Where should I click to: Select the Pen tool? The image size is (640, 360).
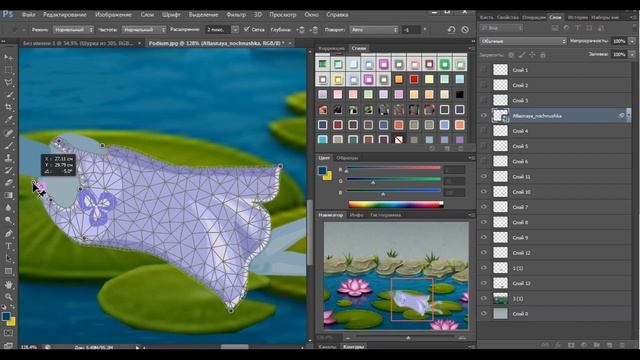8,233
